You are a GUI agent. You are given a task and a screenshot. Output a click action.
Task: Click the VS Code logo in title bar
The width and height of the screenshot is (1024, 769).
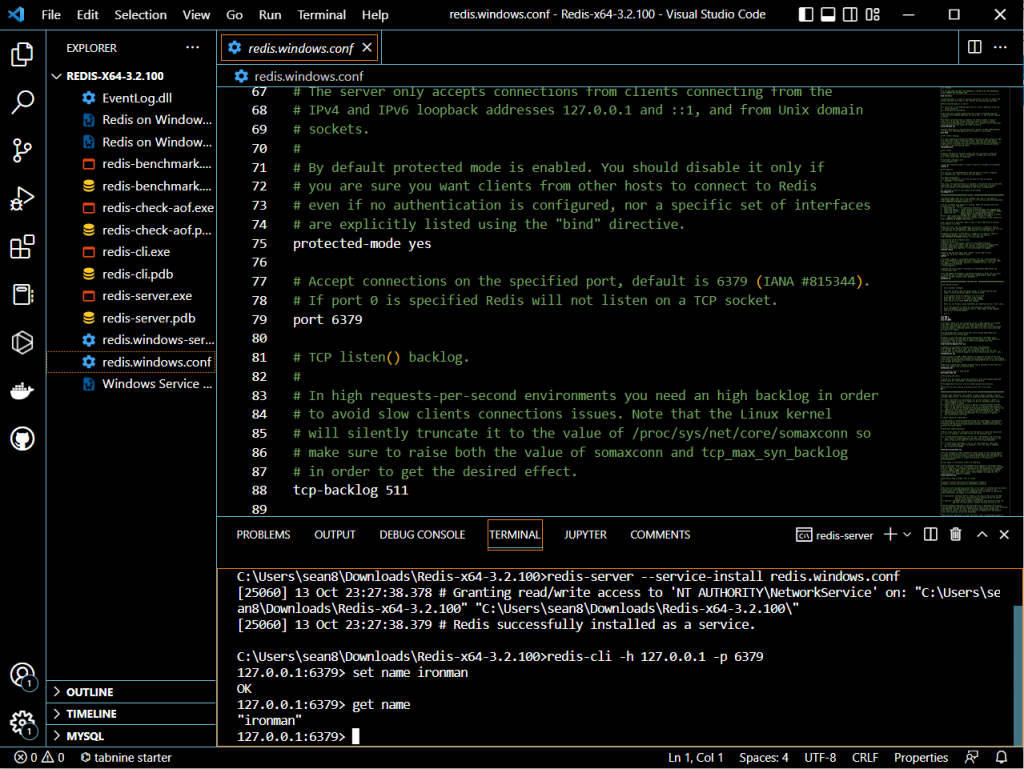(x=16, y=14)
